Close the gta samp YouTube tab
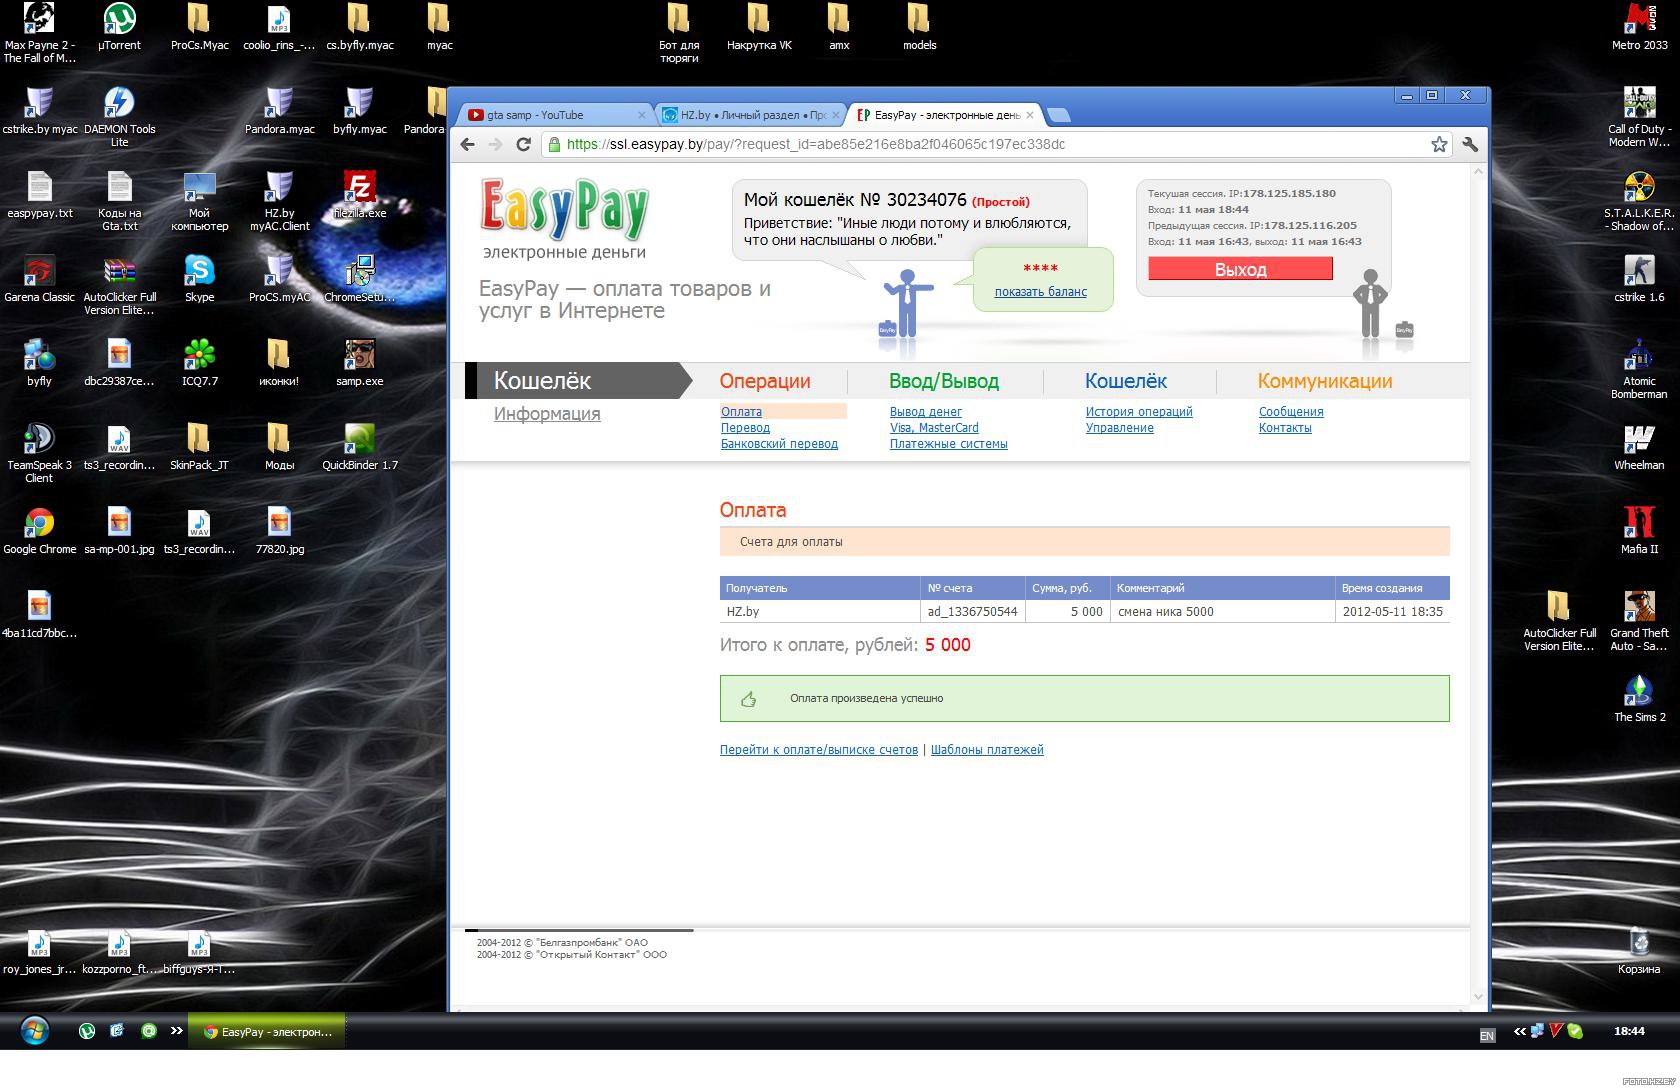 point(642,115)
